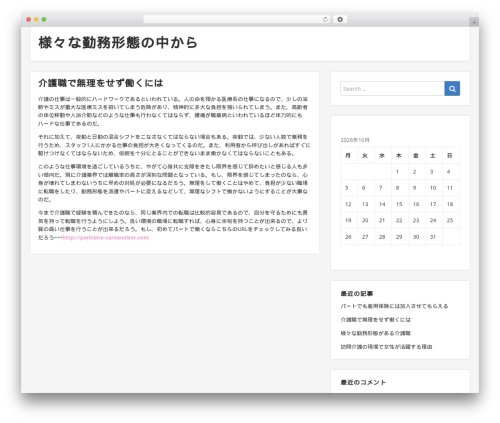Select day 10 in the calendar
Screen dimensions: 500x423
click(433, 188)
